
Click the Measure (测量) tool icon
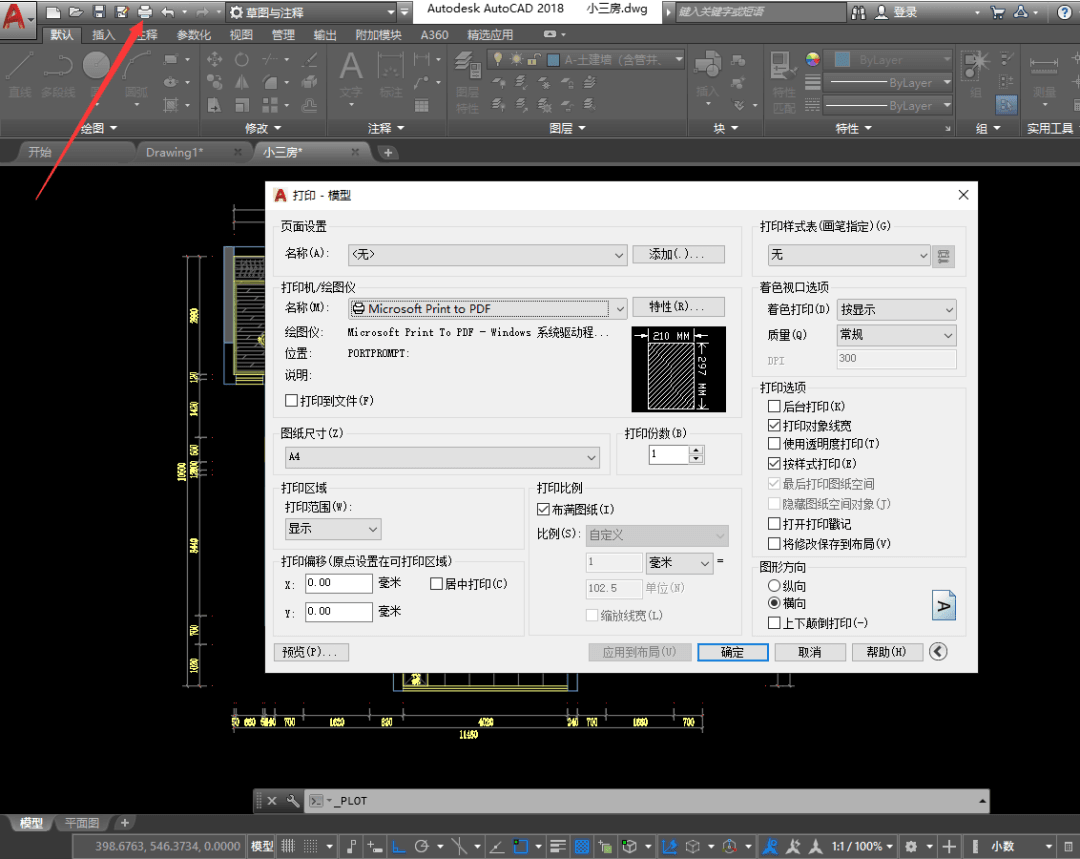(x=1044, y=74)
